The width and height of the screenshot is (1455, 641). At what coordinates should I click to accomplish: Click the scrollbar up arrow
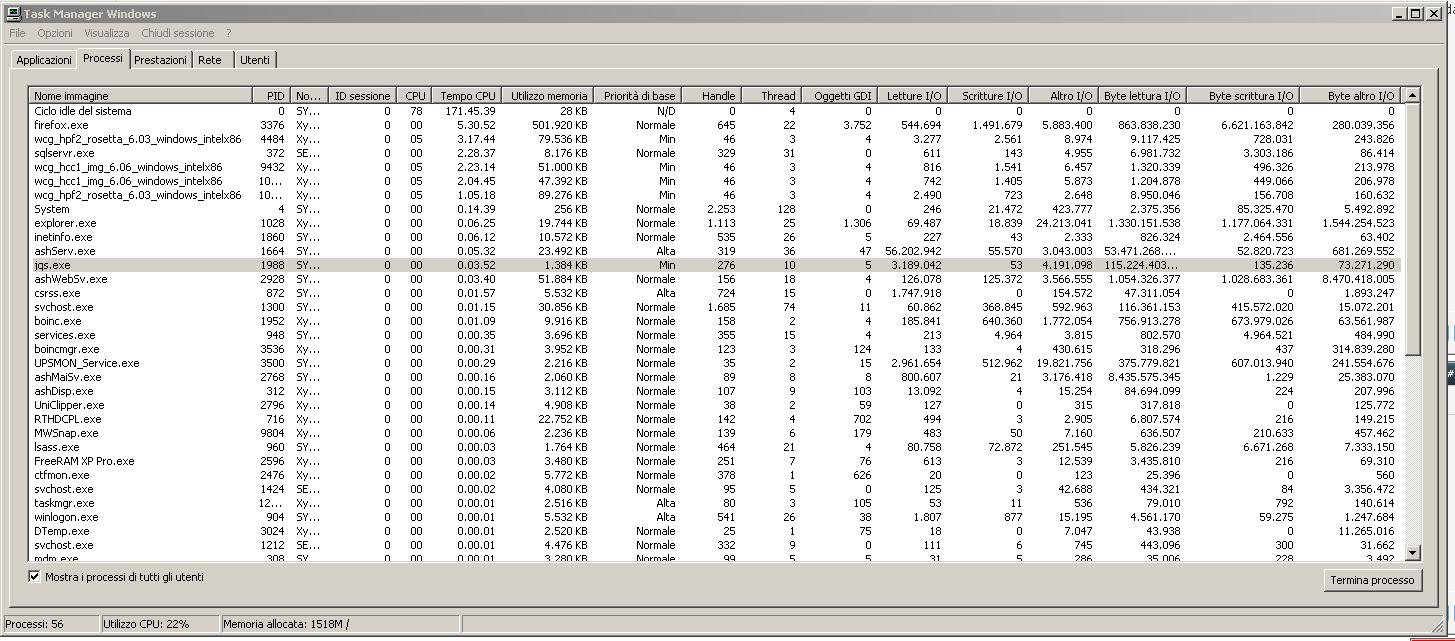pyautogui.click(x=1412, y=96)
